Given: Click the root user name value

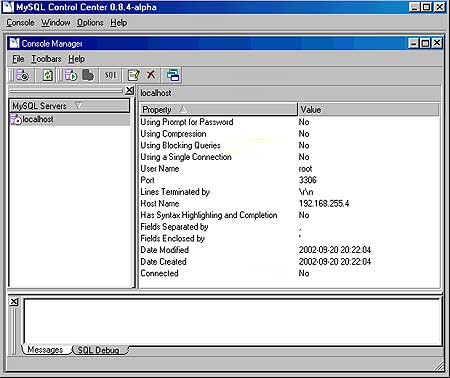Looking at the screenshot, I should pos(305,169).
